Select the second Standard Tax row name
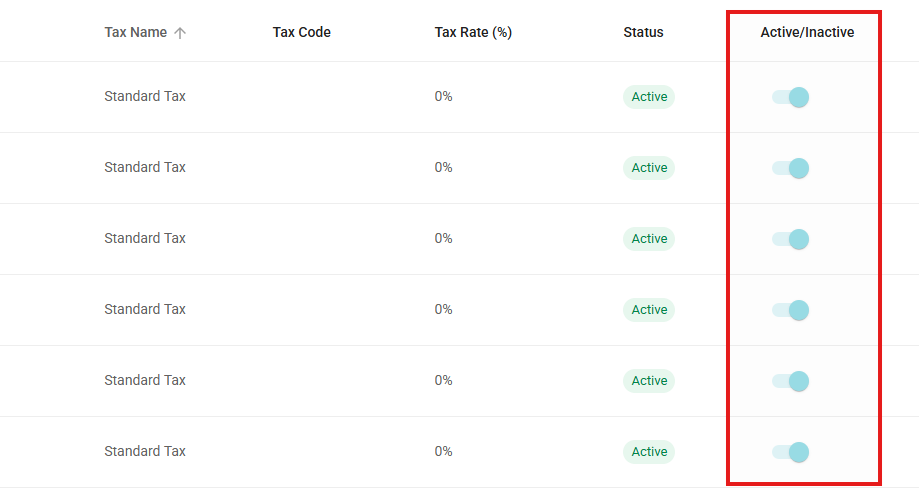This screenshot has height=490, width=919. pyautogui.click(x=145, y=167)
